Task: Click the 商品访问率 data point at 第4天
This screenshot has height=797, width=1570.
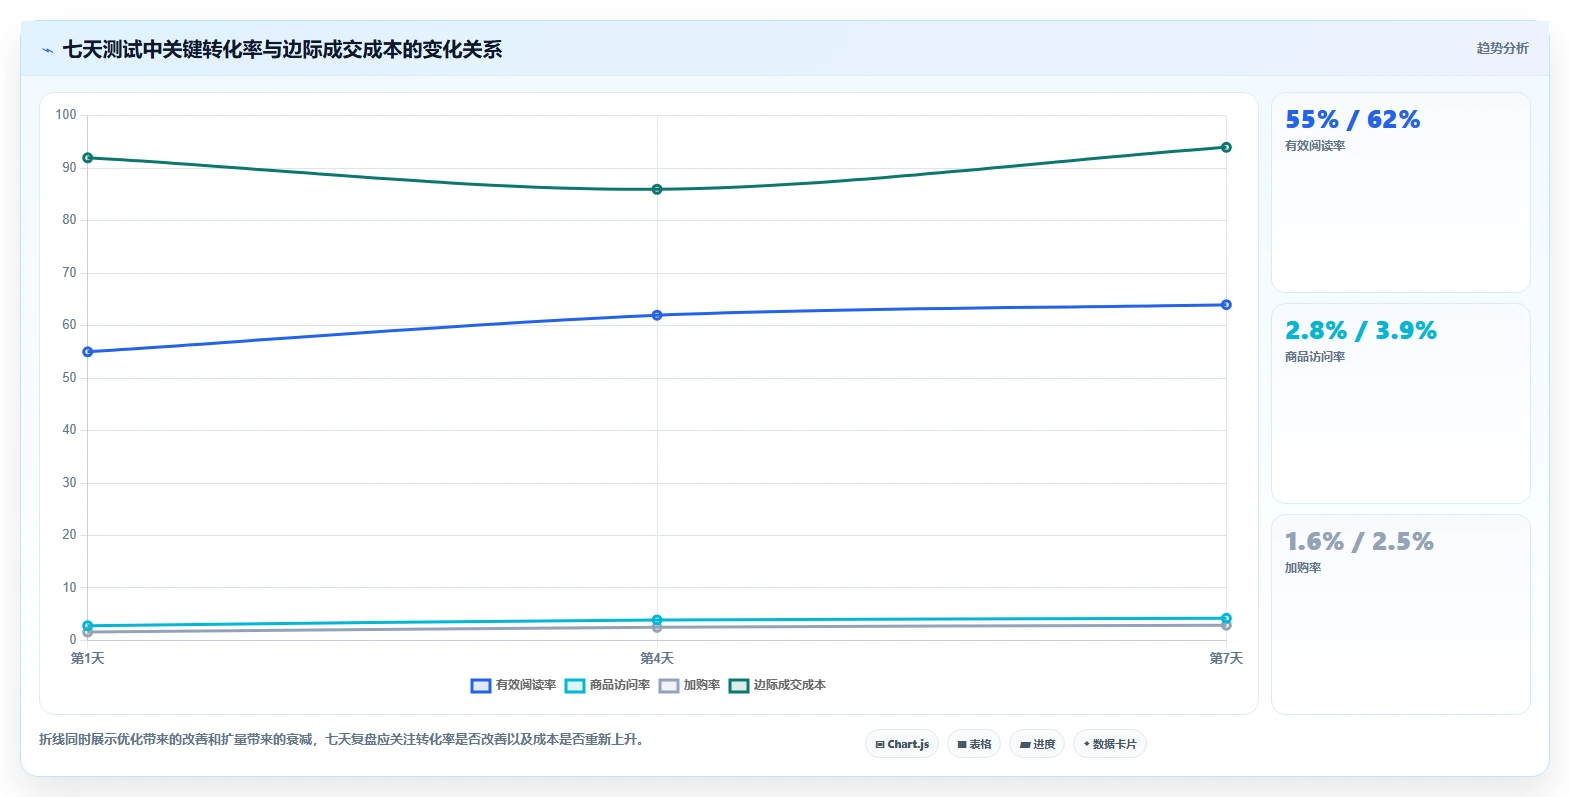Action: click(657, 620)
